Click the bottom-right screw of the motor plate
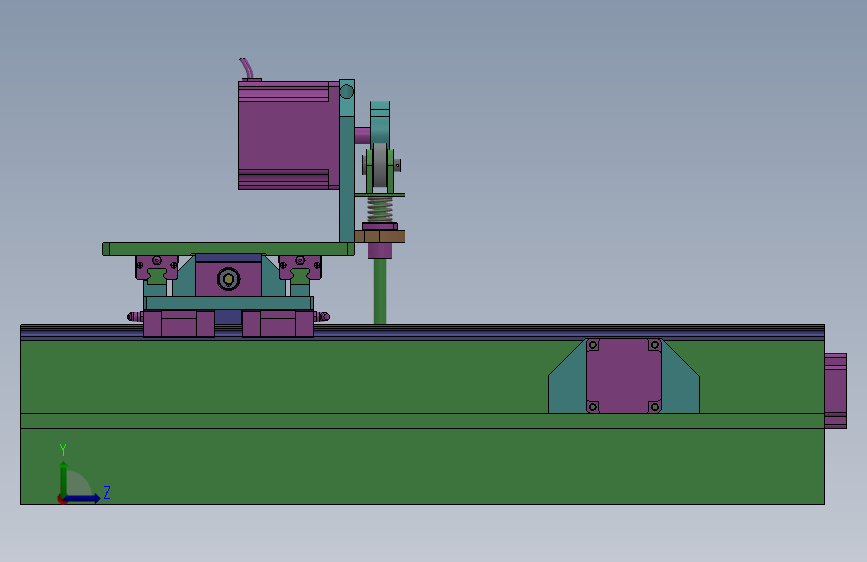The width and height of the screenshot is (867, 562). [655, 407]
